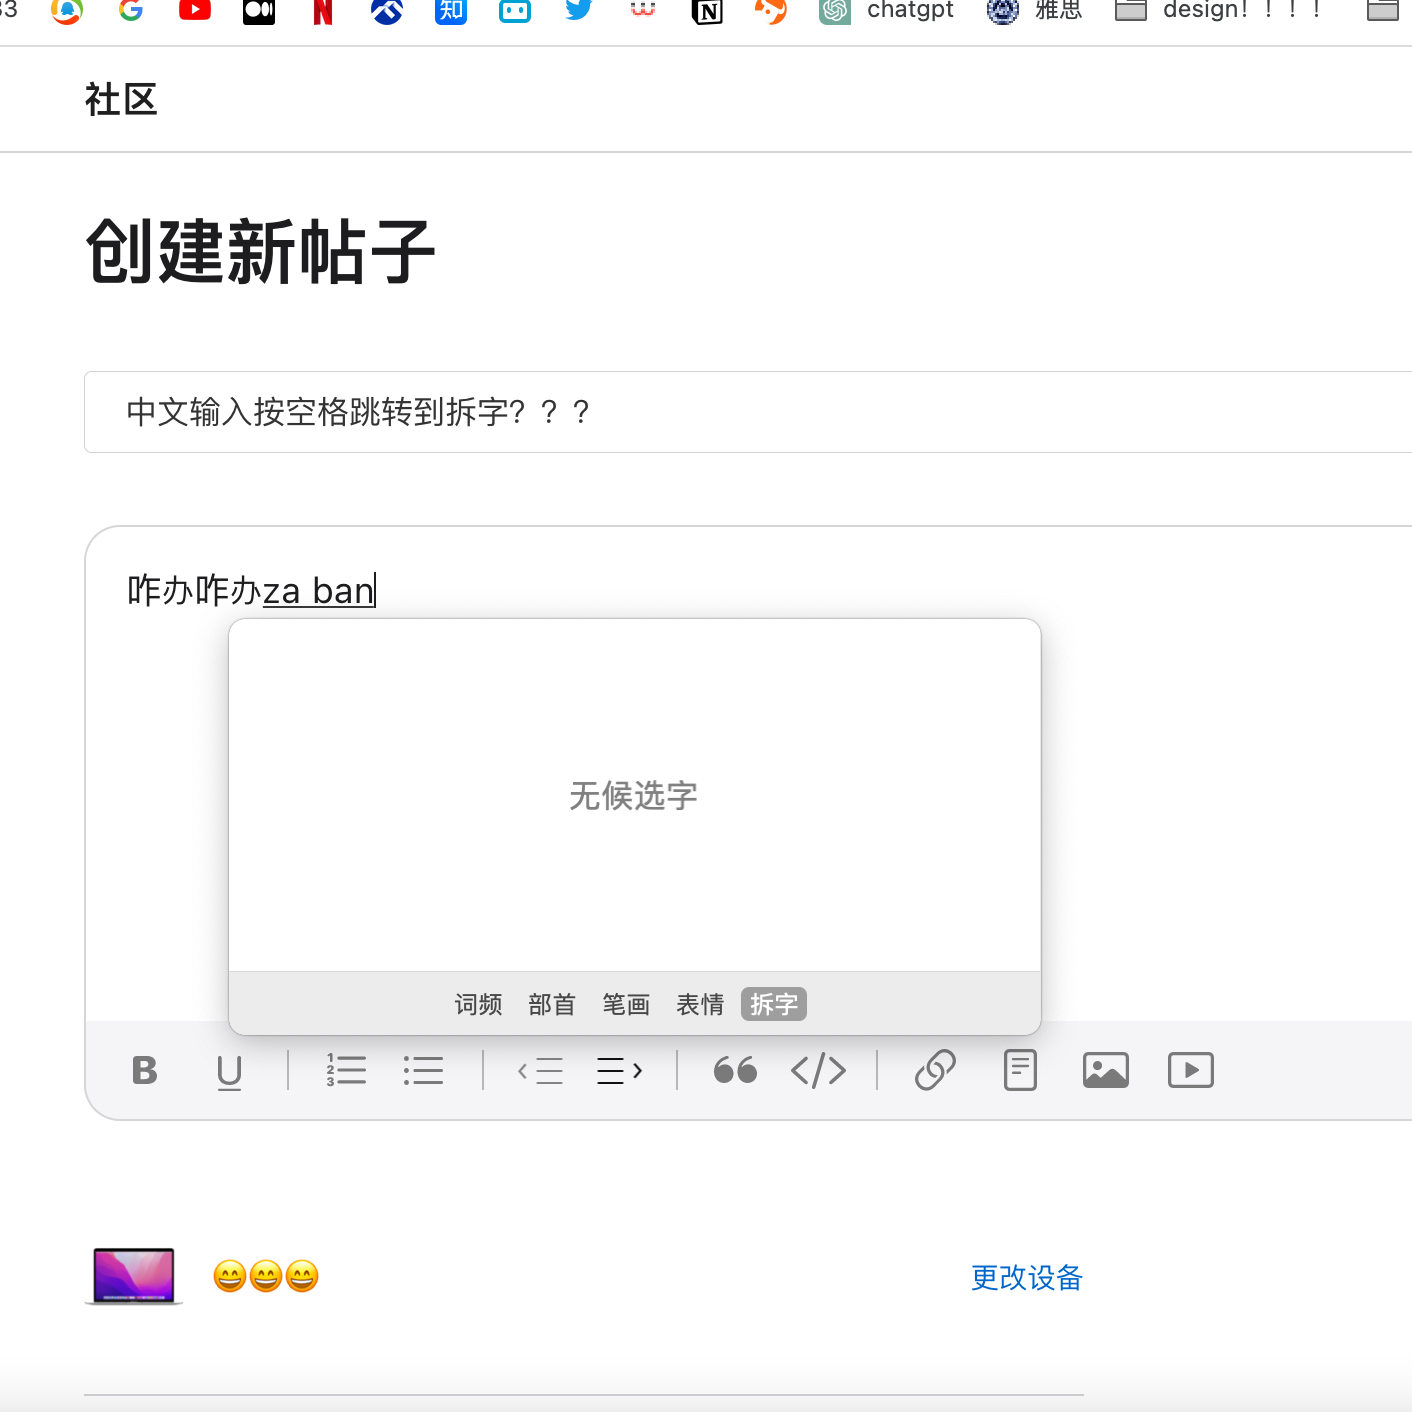Switch to the 部首 candidate tab
This screenshot has height=1412, width=1412.
pyautogui.click(x=552, y=1004)
